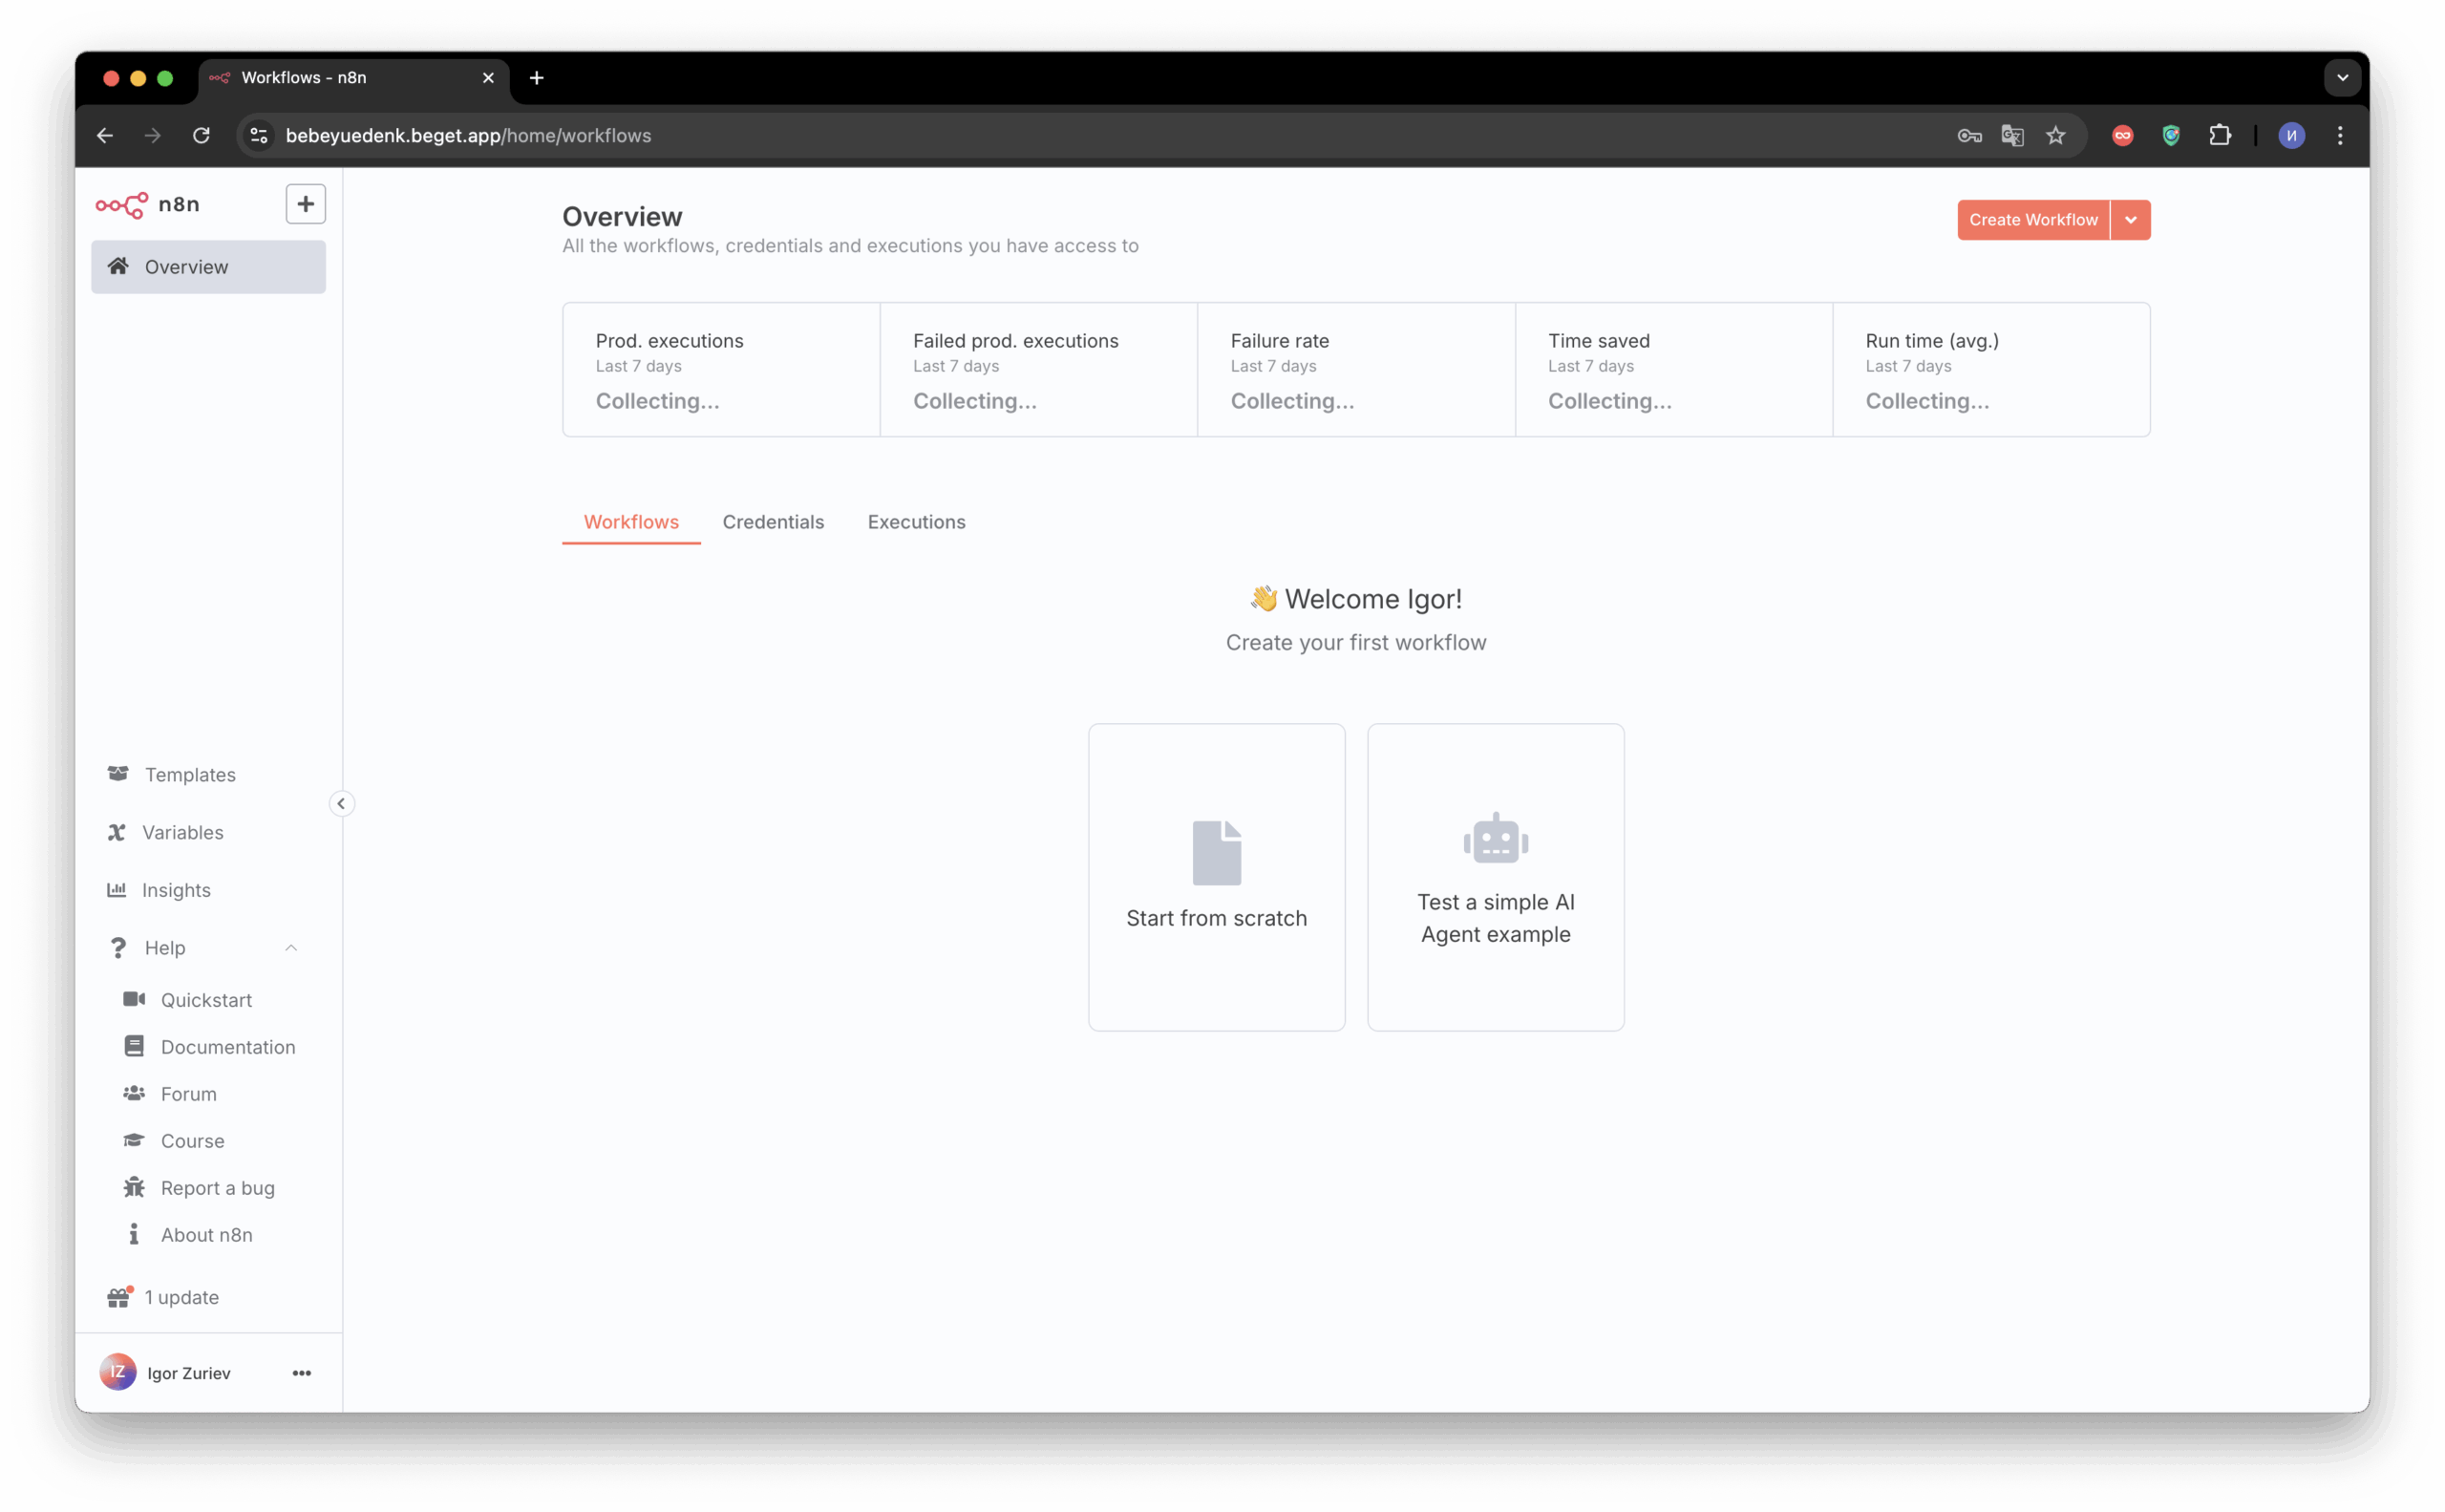Viewport: 2445px width, 1512px height.
Task: Collapse the Help section
Action: pos(291,948)
